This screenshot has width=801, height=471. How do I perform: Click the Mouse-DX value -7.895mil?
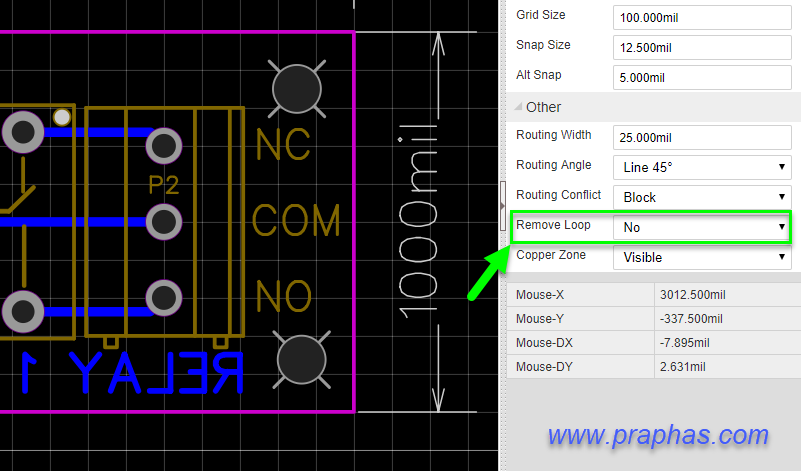pos(684,343)
